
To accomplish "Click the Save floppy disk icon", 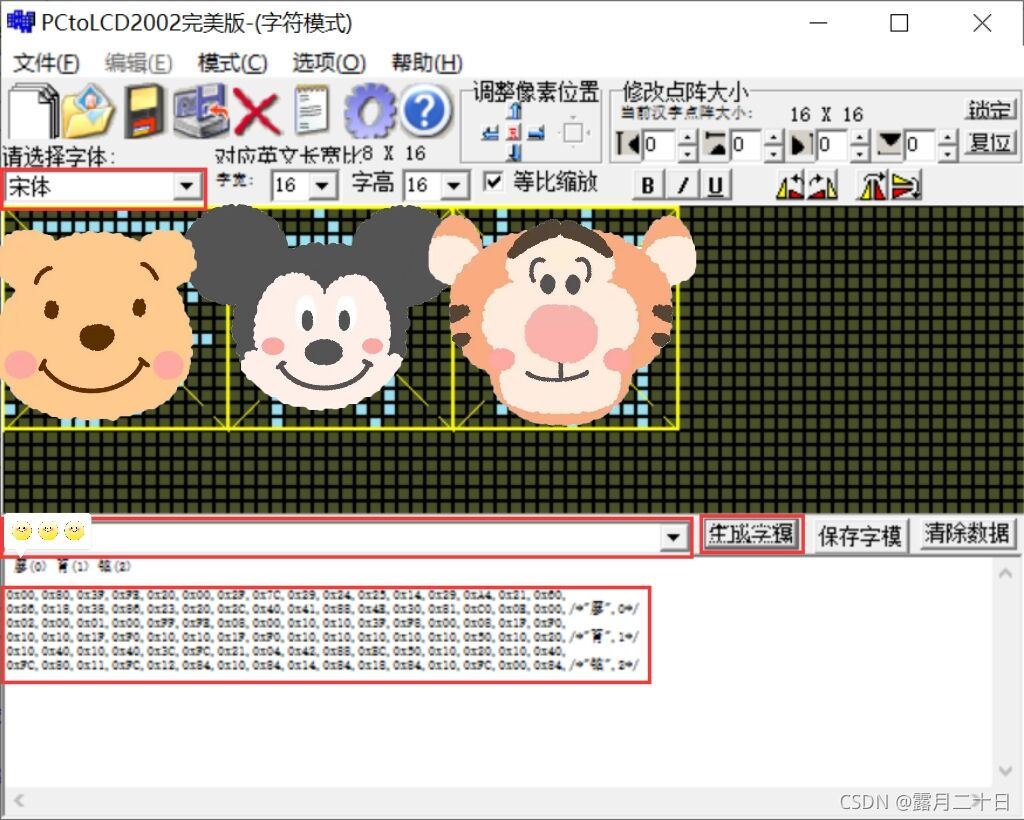I will tap(144, 110).
